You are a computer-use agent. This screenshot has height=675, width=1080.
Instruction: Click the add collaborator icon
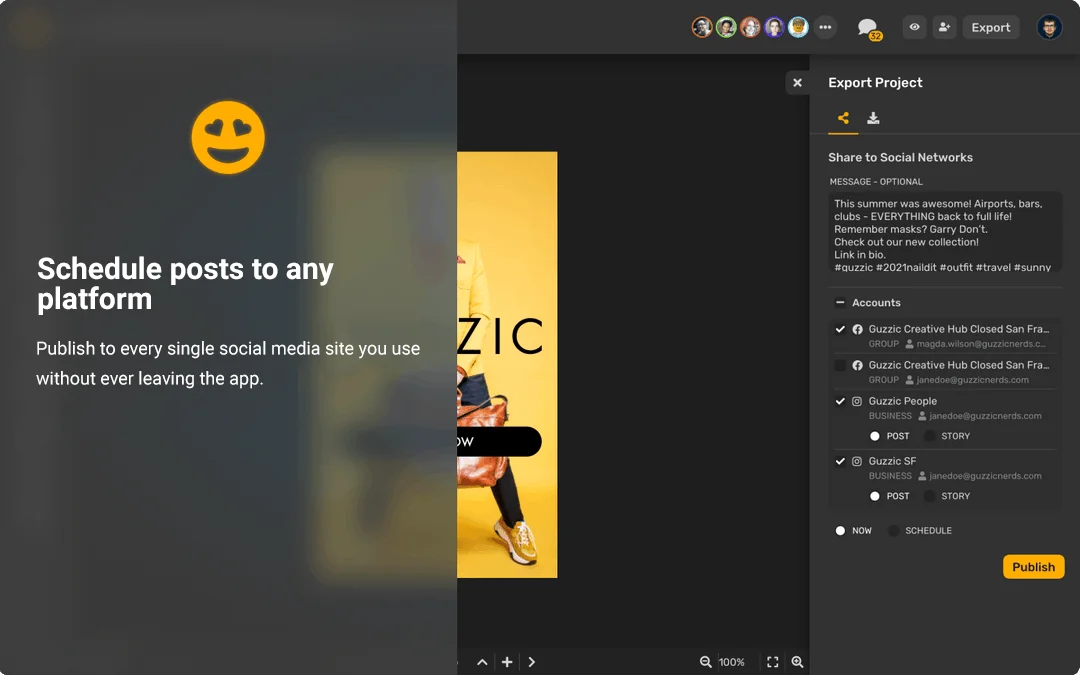(945, 27)
